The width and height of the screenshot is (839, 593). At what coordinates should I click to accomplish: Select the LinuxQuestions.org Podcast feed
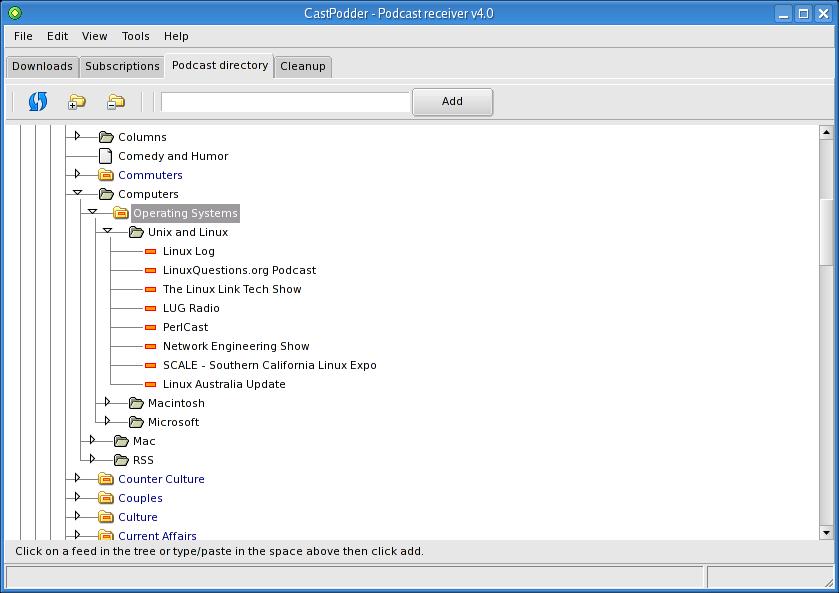(239, 270)
